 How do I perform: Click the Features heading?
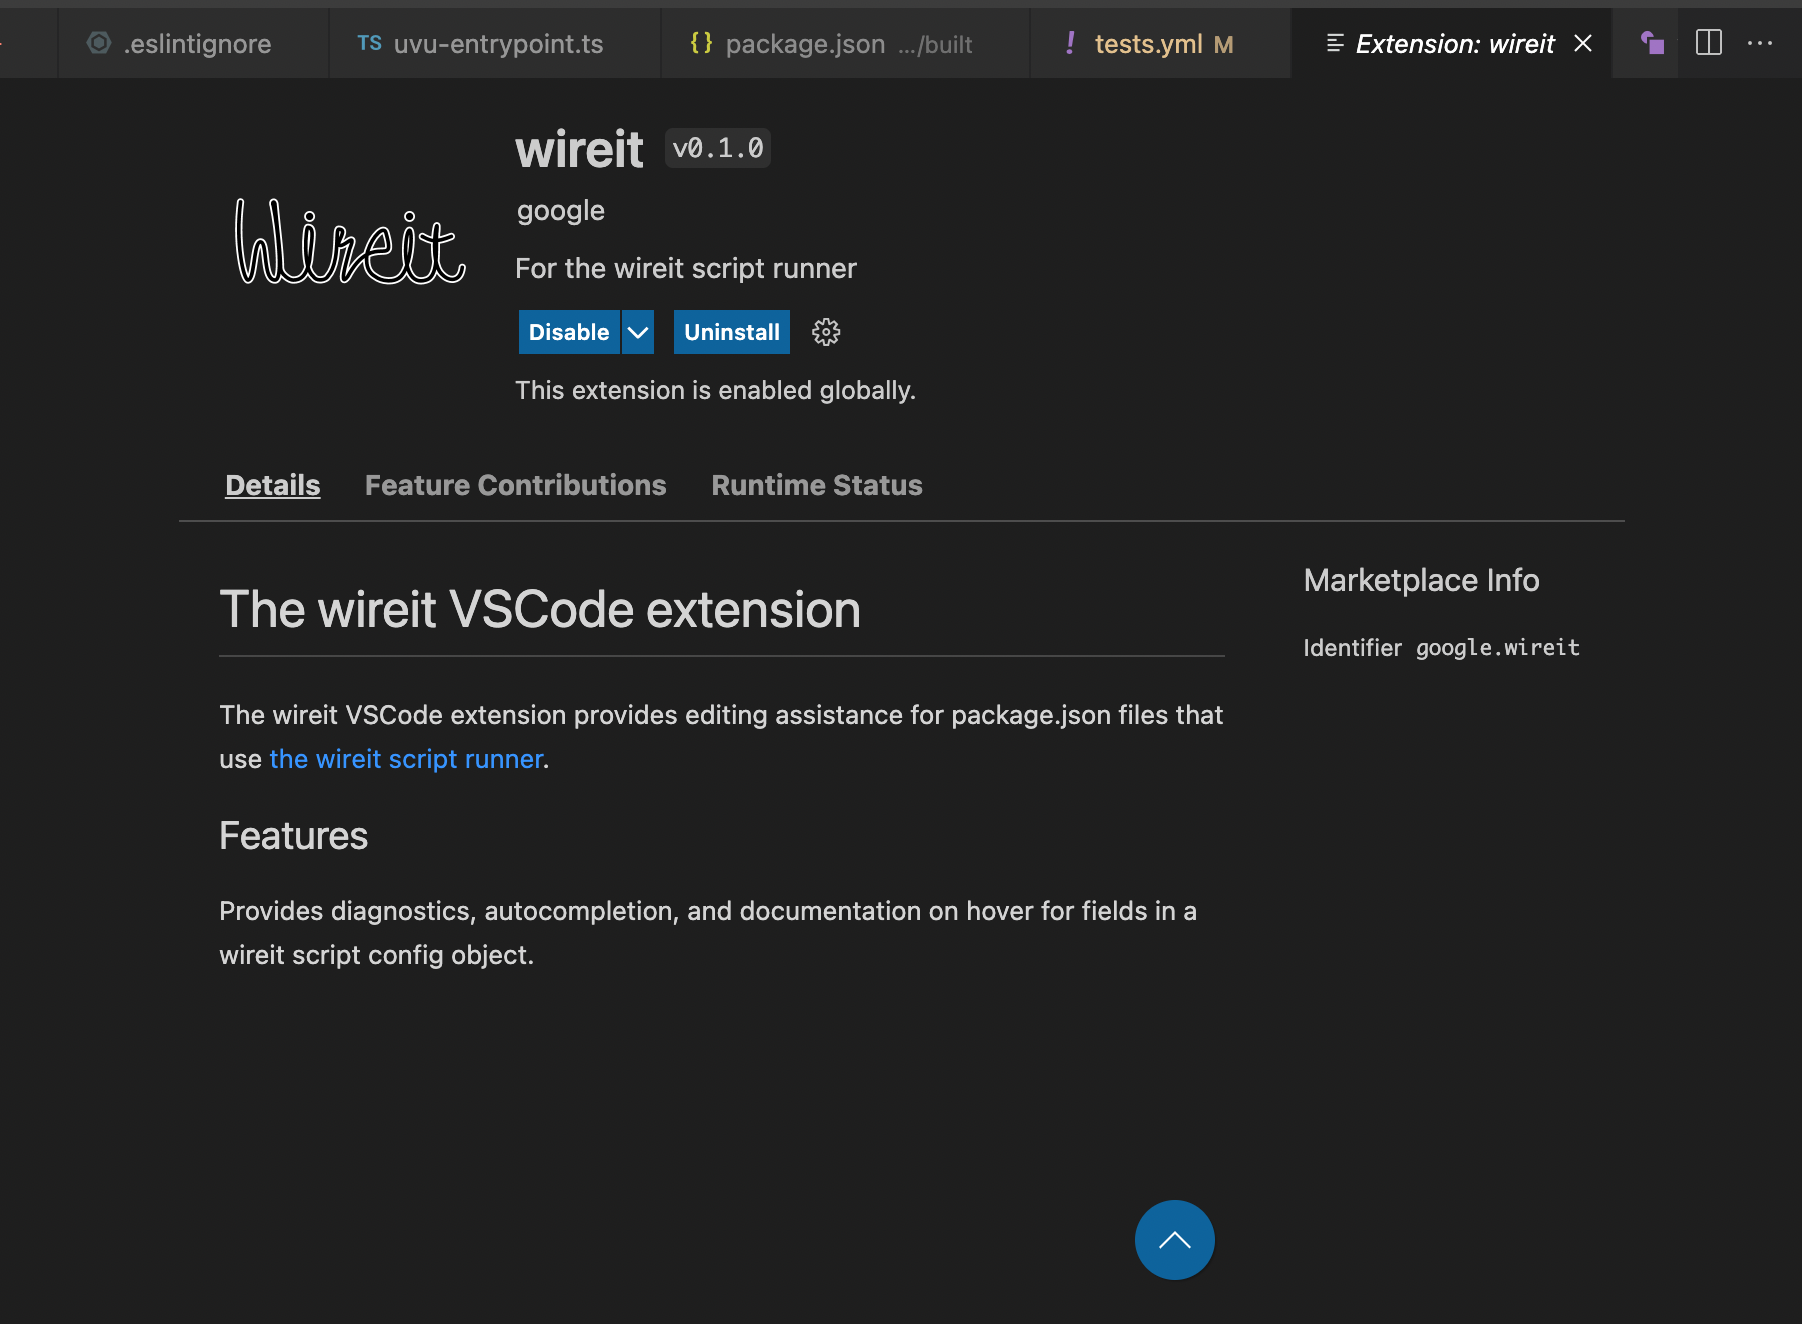[x=294, y=836]
